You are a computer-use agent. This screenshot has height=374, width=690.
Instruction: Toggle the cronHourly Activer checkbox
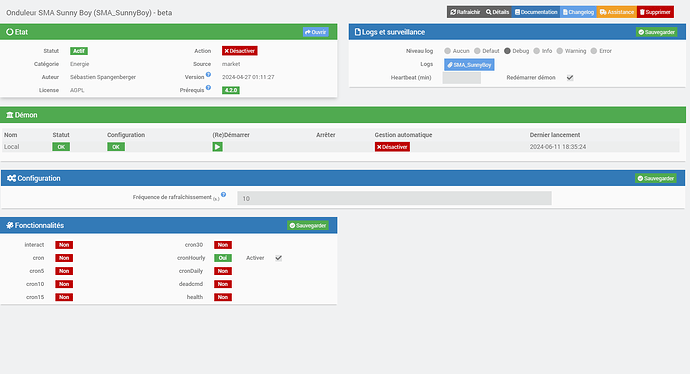click(x=279, y=258)
